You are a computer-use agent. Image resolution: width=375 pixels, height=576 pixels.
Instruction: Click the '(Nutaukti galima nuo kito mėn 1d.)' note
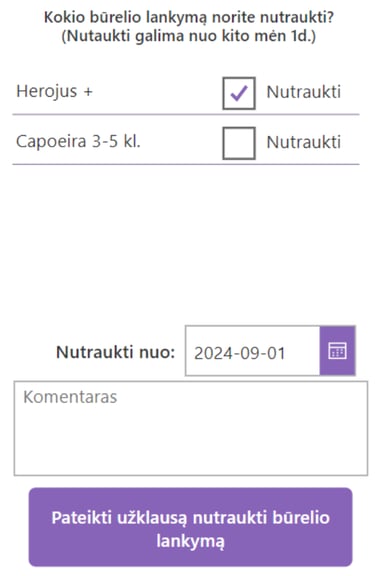[188, 36]
